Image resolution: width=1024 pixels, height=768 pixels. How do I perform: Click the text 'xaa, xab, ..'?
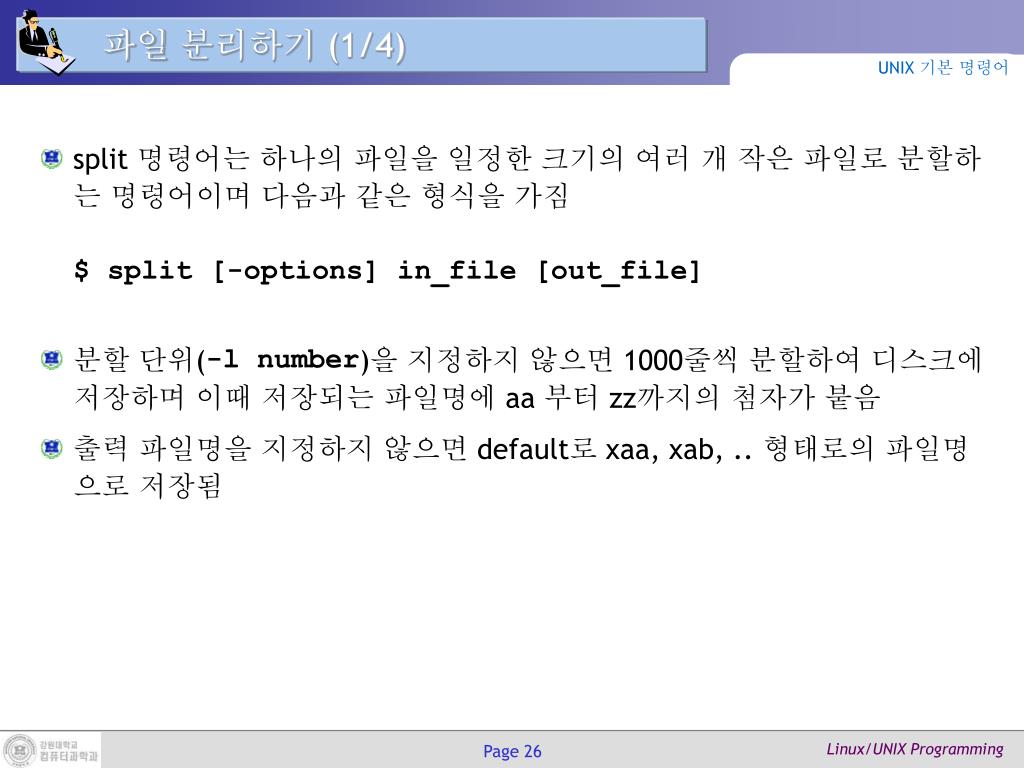click(679, 450)
